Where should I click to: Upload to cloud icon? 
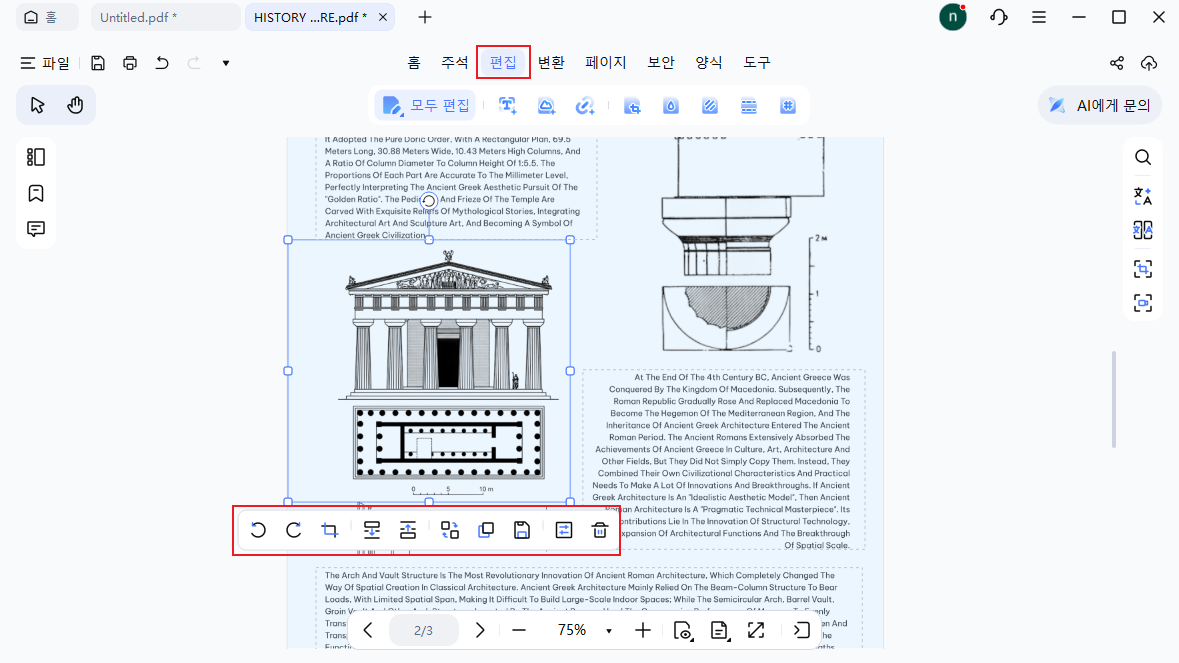click(x=1149, y=63)
